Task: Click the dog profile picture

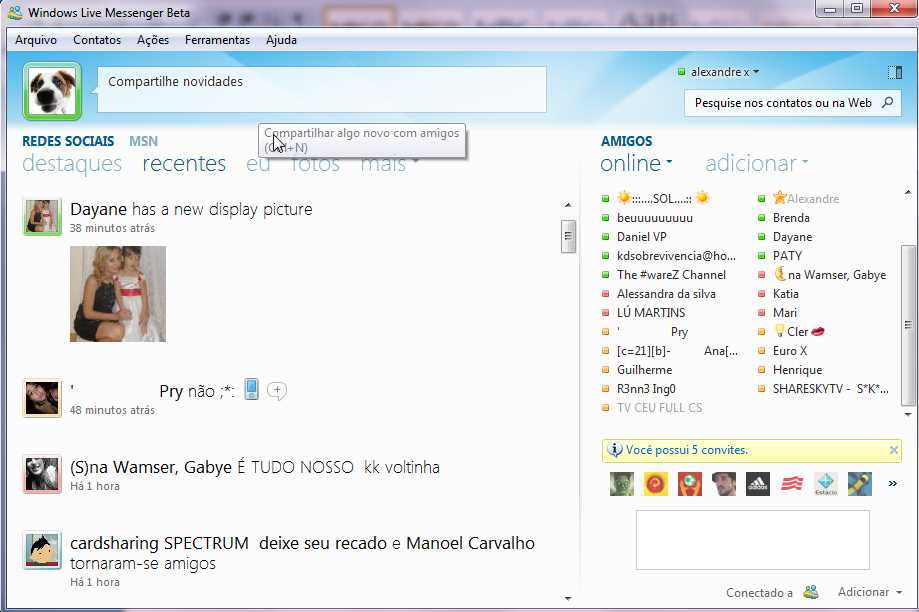Action: pyautogui.click(x=52, y=91)
